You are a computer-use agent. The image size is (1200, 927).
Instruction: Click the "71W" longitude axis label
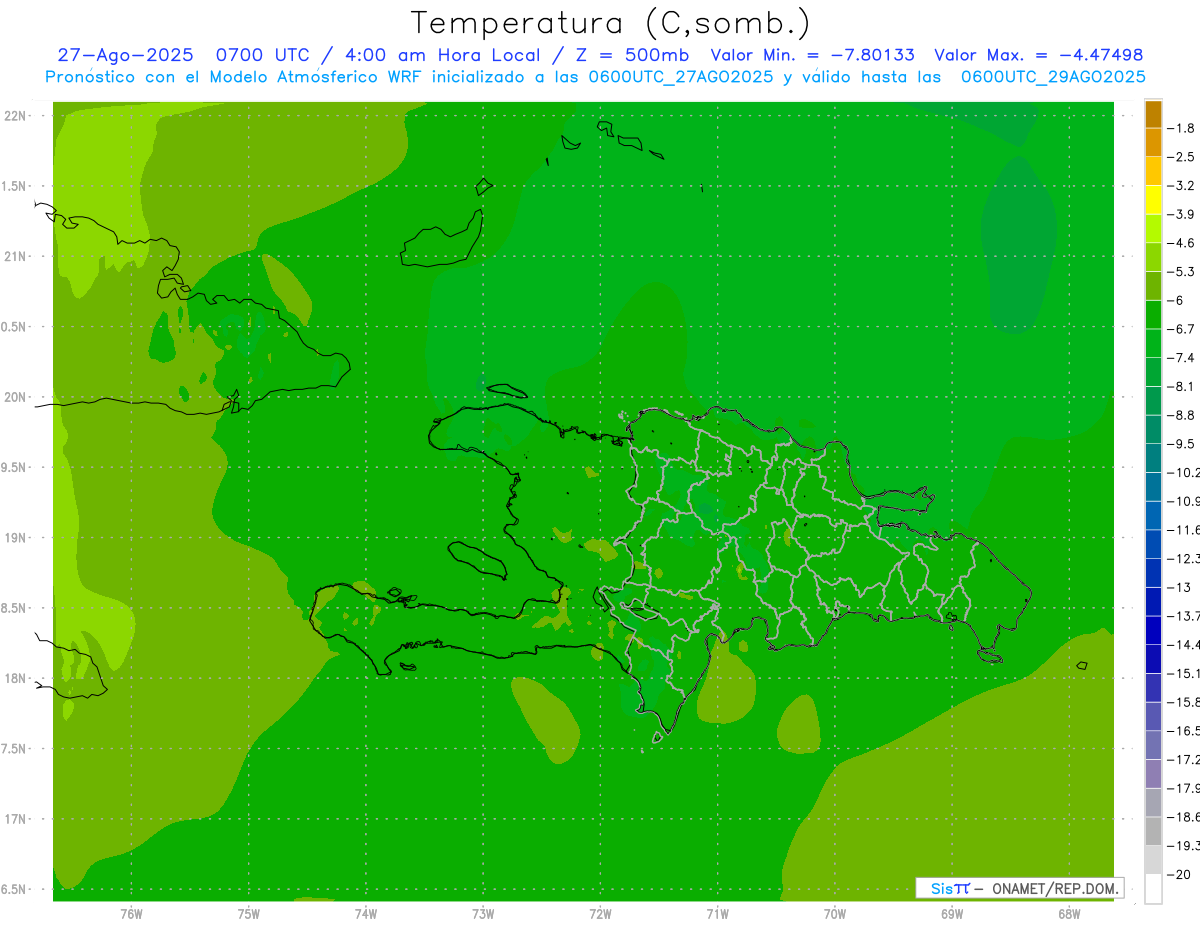click(717, 914)
